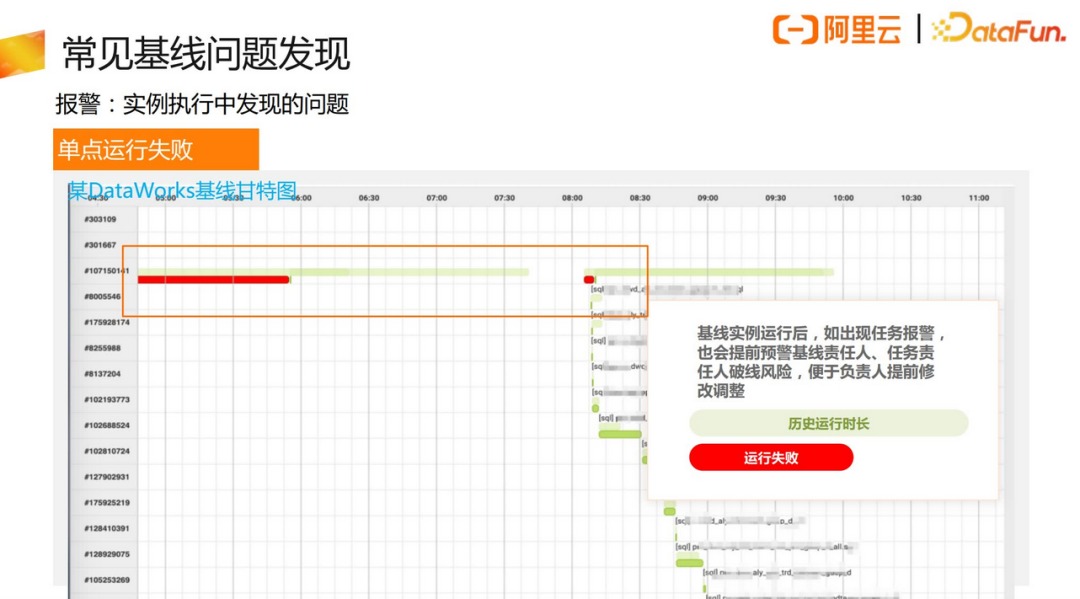
Task: Select the 单点运行失败 label tab
Action: [x=124, y=149]
